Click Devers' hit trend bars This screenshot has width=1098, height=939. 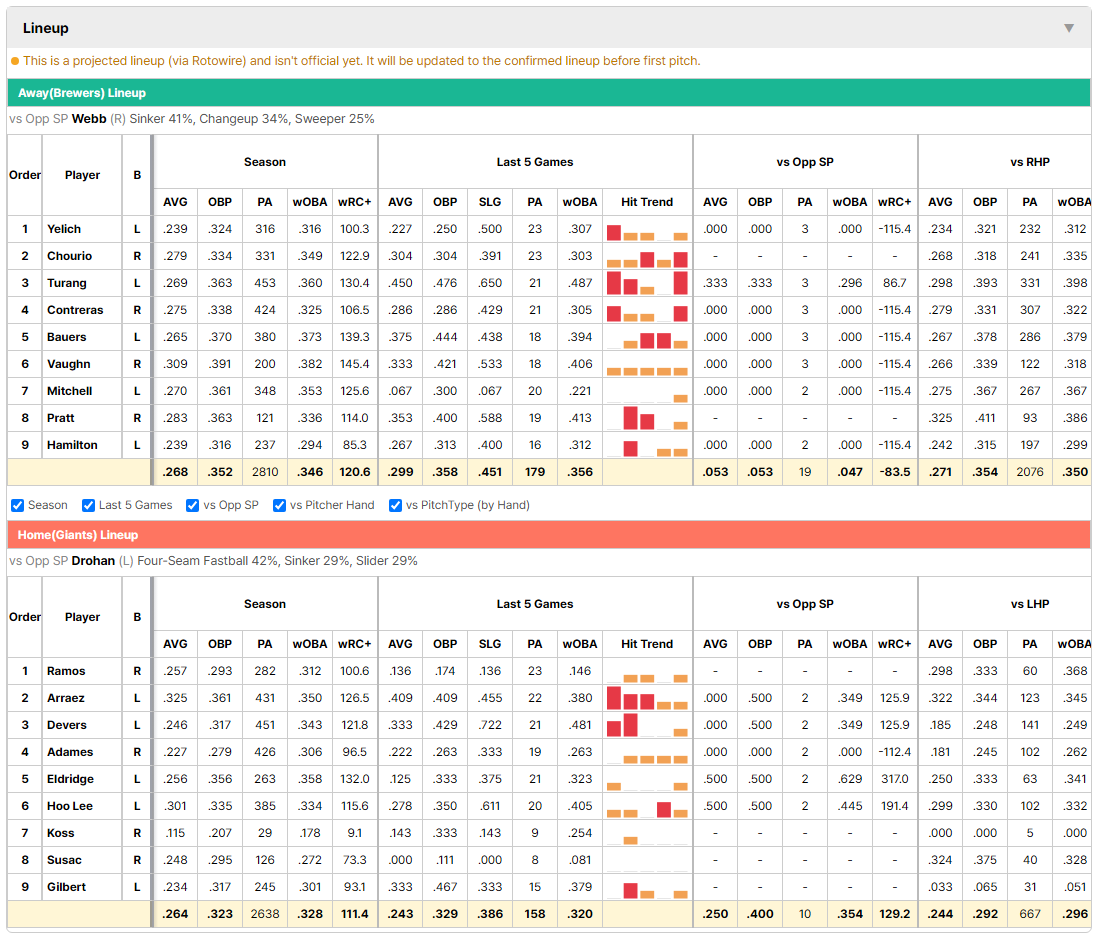647,725
